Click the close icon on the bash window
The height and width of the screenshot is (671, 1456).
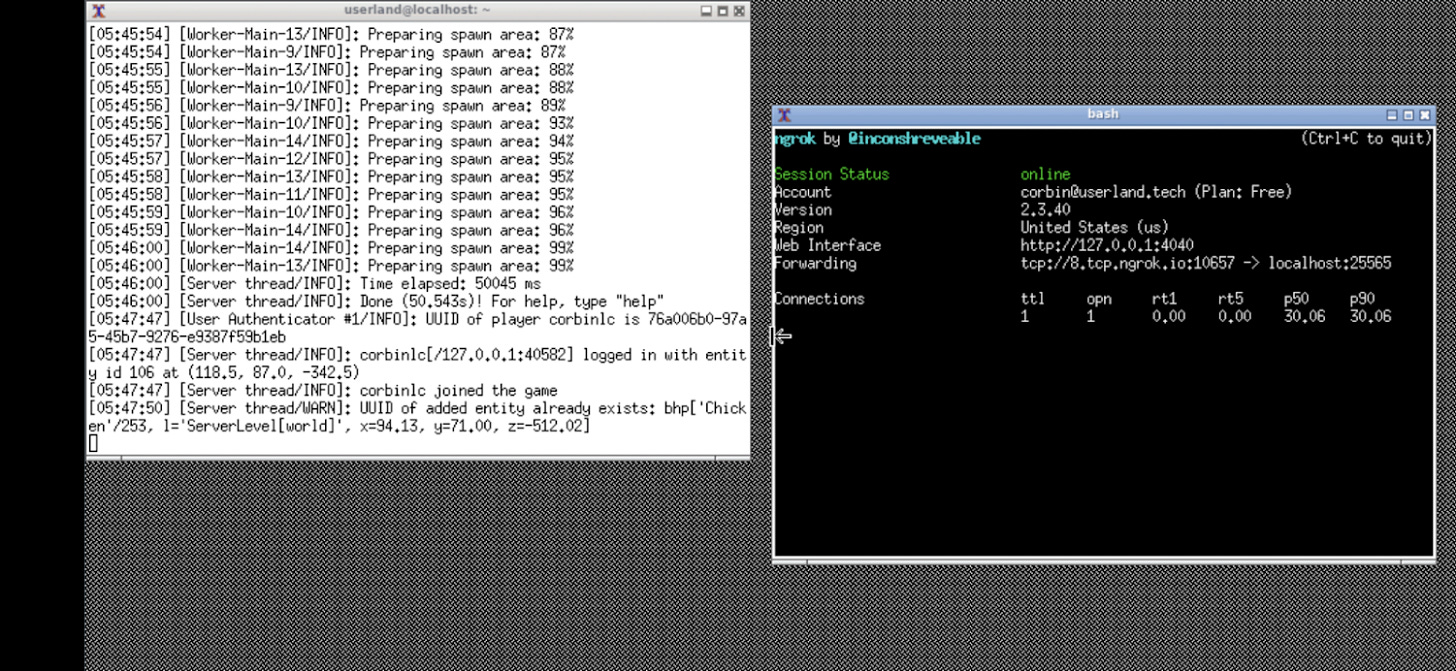click(1427, 113)
